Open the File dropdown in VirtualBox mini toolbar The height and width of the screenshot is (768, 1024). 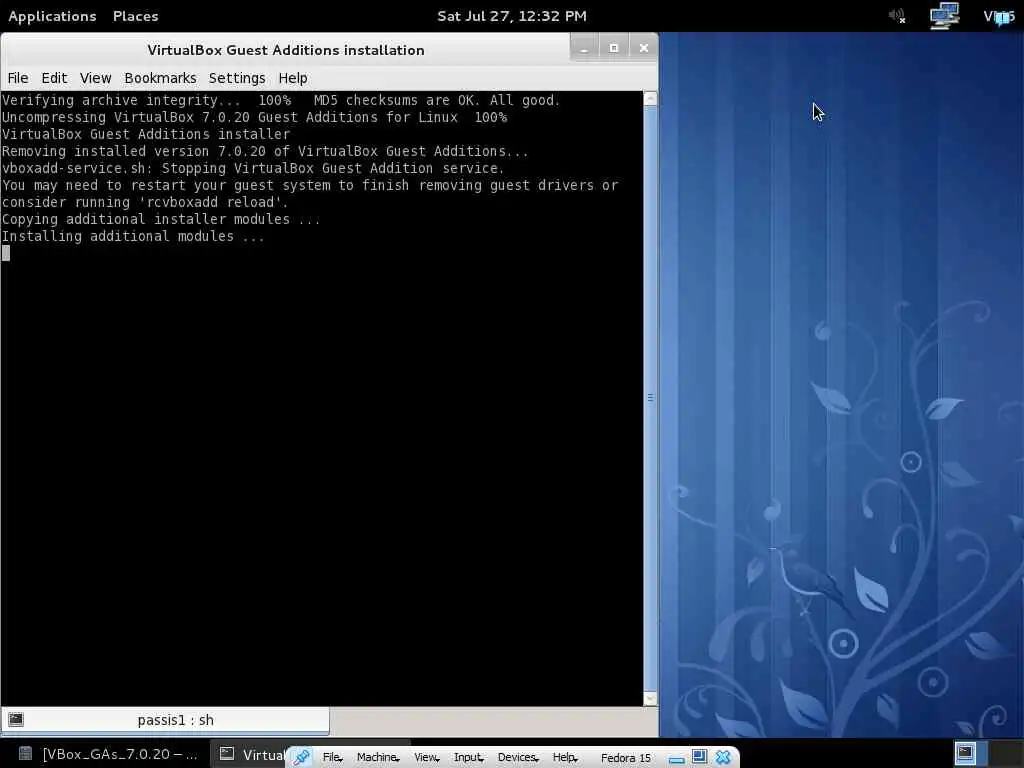coord(332,757)
